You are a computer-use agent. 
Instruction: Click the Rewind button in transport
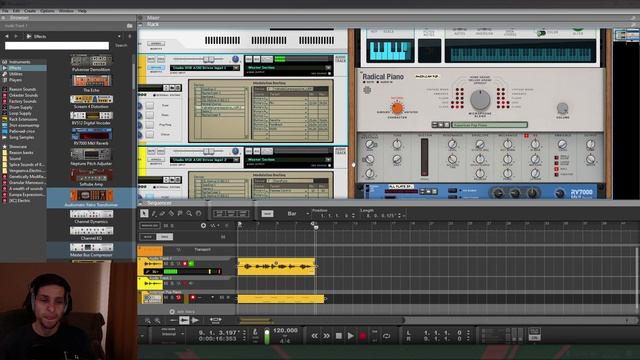(x=315, y=336)
